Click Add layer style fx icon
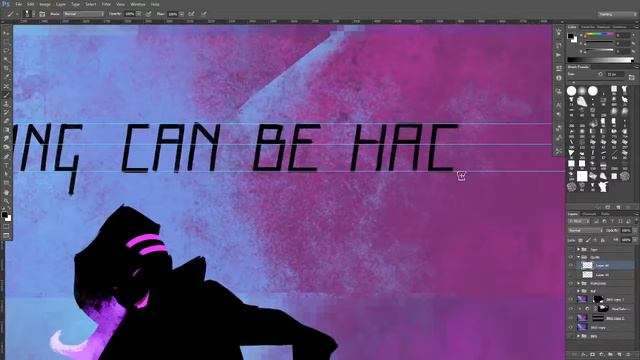 pos(583,354)
